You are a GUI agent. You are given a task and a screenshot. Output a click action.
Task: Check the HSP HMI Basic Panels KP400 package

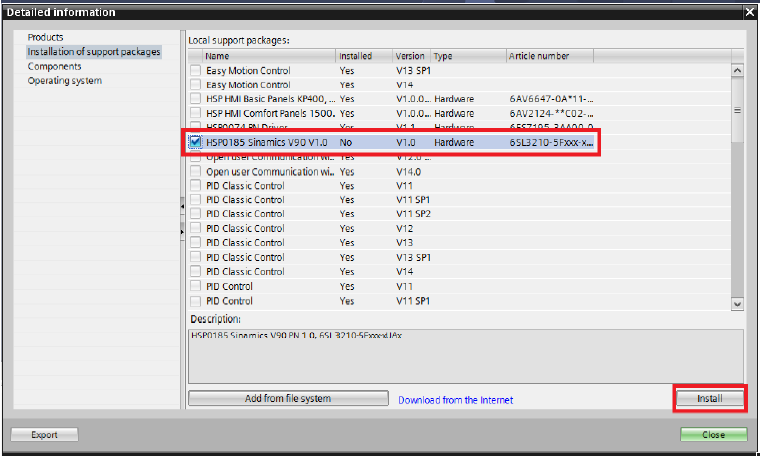196,100
